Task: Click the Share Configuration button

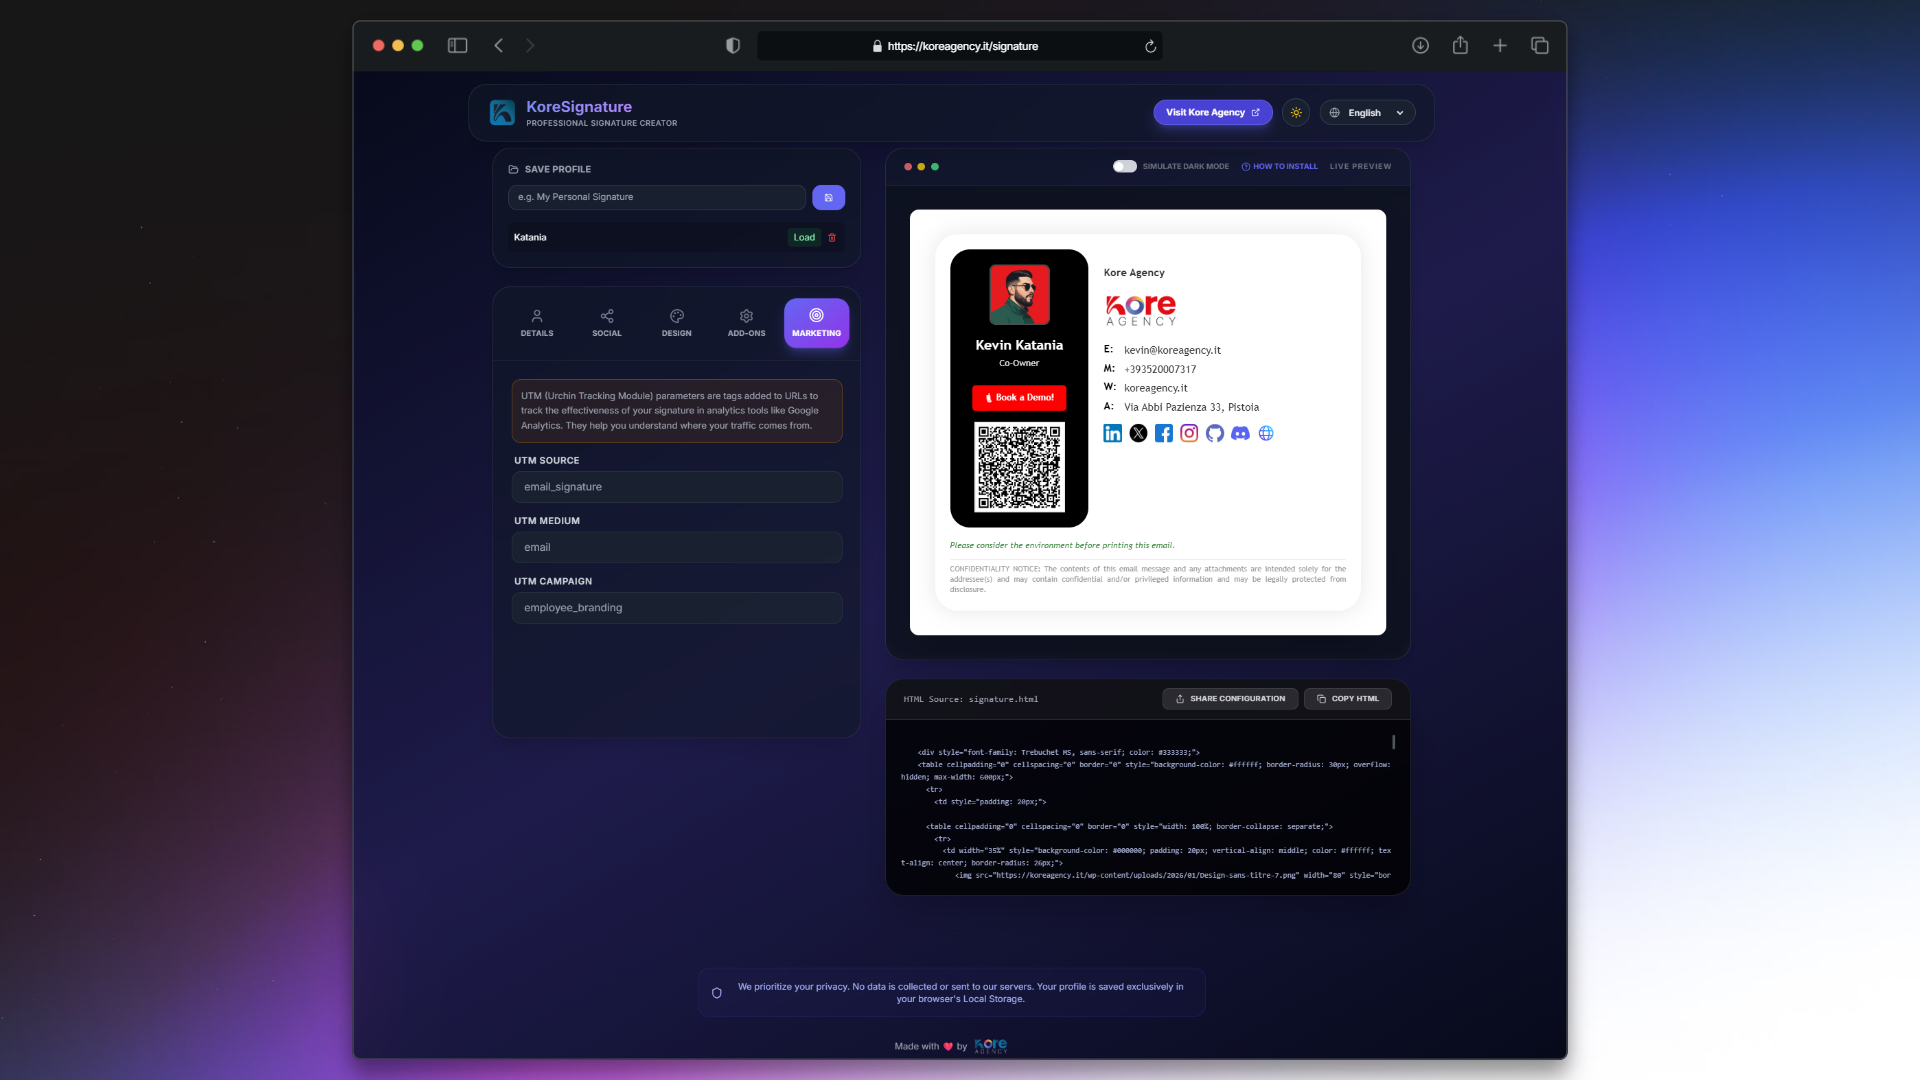Action: [x=1230, y=699]
